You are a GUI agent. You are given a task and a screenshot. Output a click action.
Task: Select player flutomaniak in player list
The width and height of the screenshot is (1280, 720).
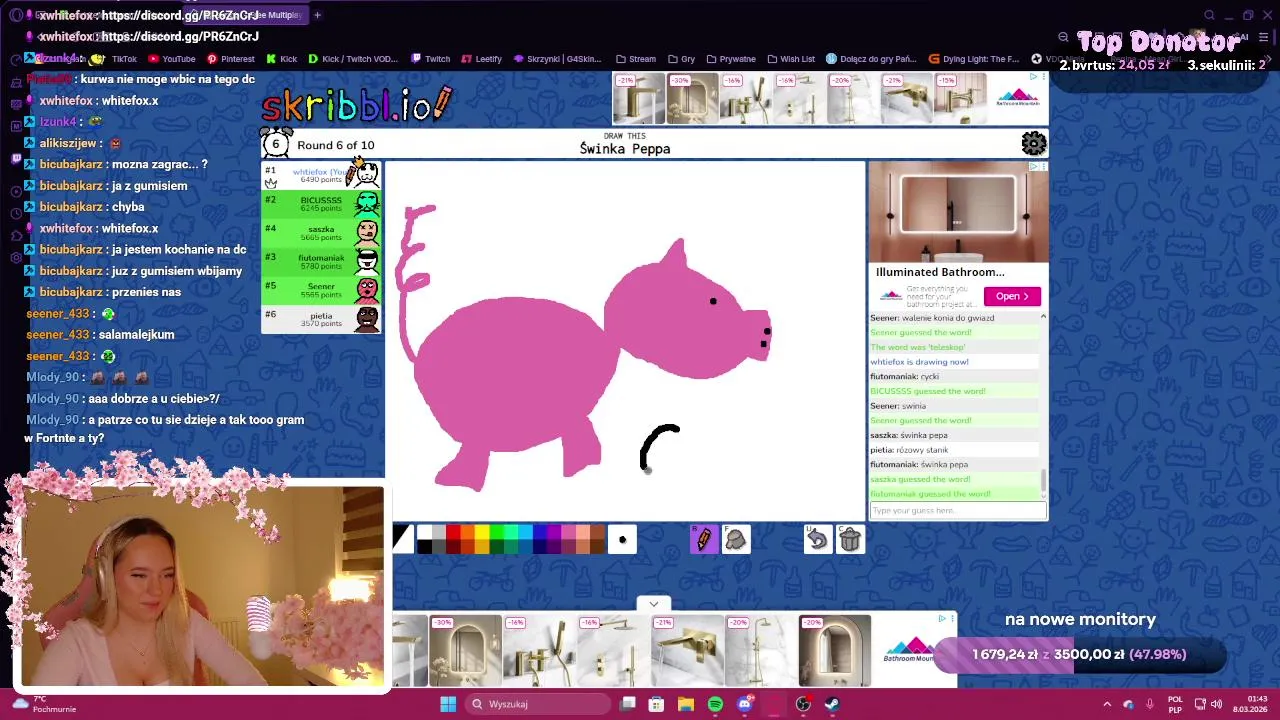click(321, 261)
